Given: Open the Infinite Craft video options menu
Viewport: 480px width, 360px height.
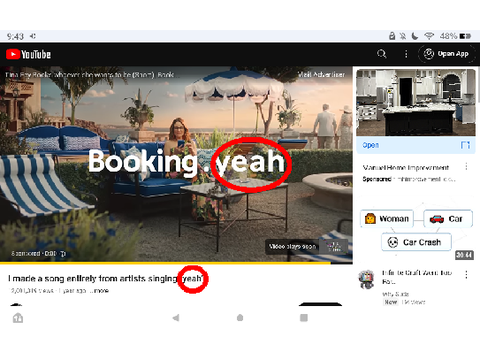Looking at the screenshot, I should [x=466, y=274].
